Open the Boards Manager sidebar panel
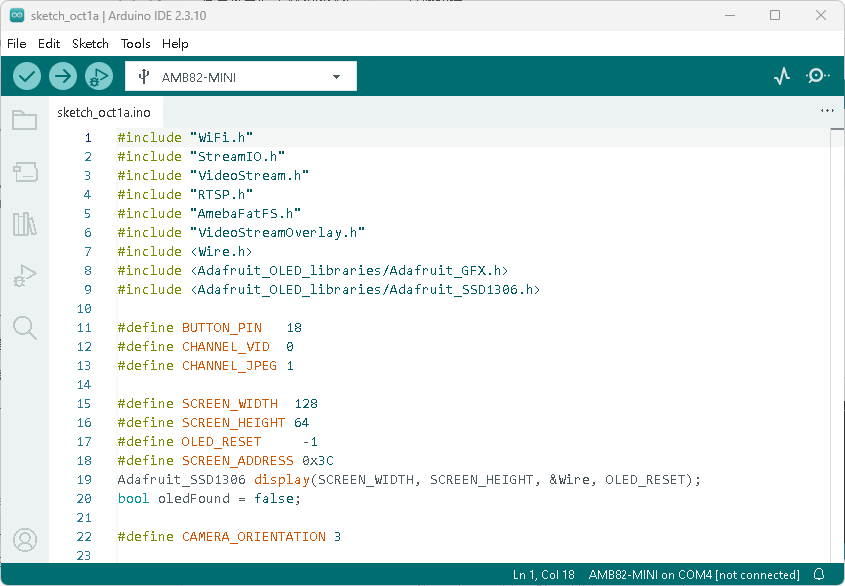 [25, 172]
